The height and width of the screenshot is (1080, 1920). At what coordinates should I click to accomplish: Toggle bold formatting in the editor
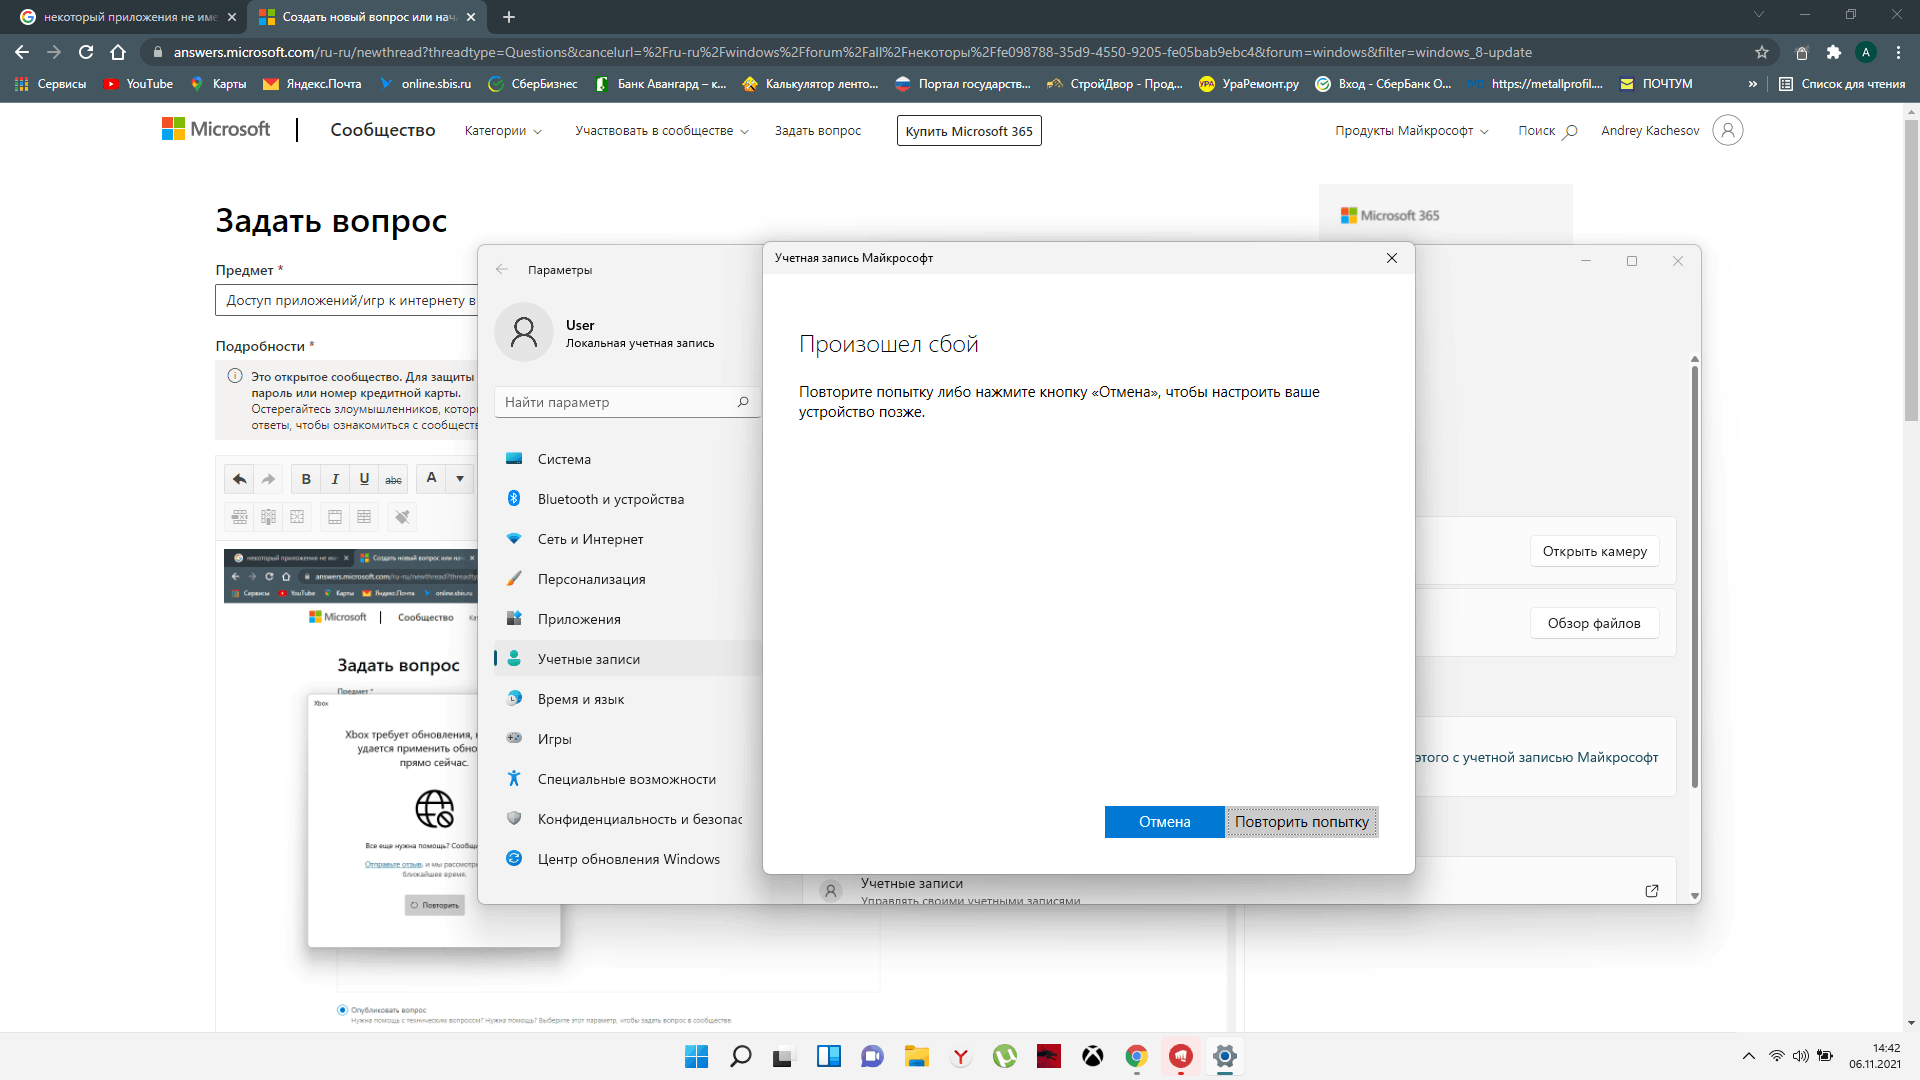(306, 479)
